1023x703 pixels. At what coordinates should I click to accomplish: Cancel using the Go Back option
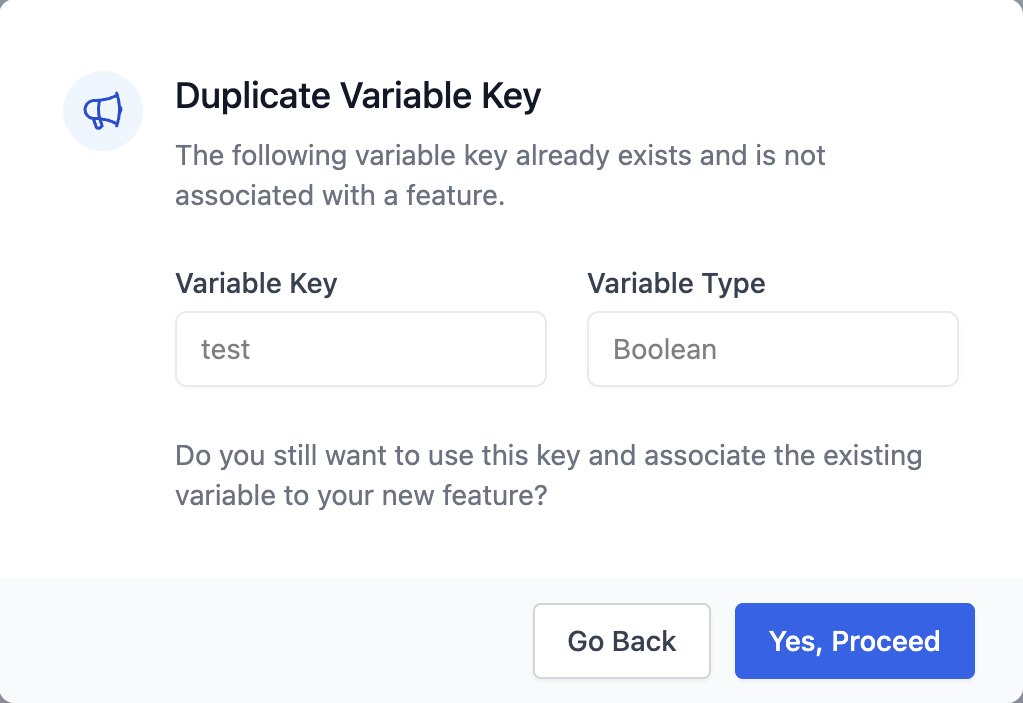coord(621,641)
